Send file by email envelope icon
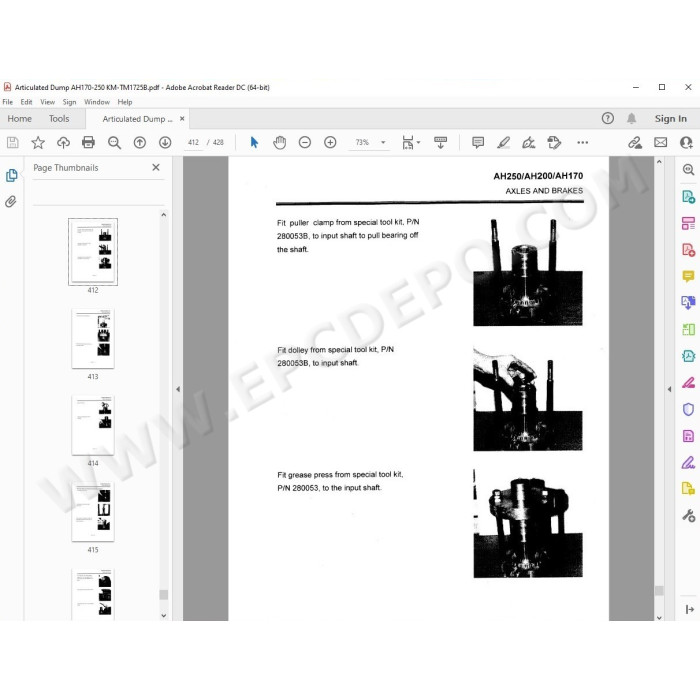The image size is (700, 700). [x=661, y=142]
